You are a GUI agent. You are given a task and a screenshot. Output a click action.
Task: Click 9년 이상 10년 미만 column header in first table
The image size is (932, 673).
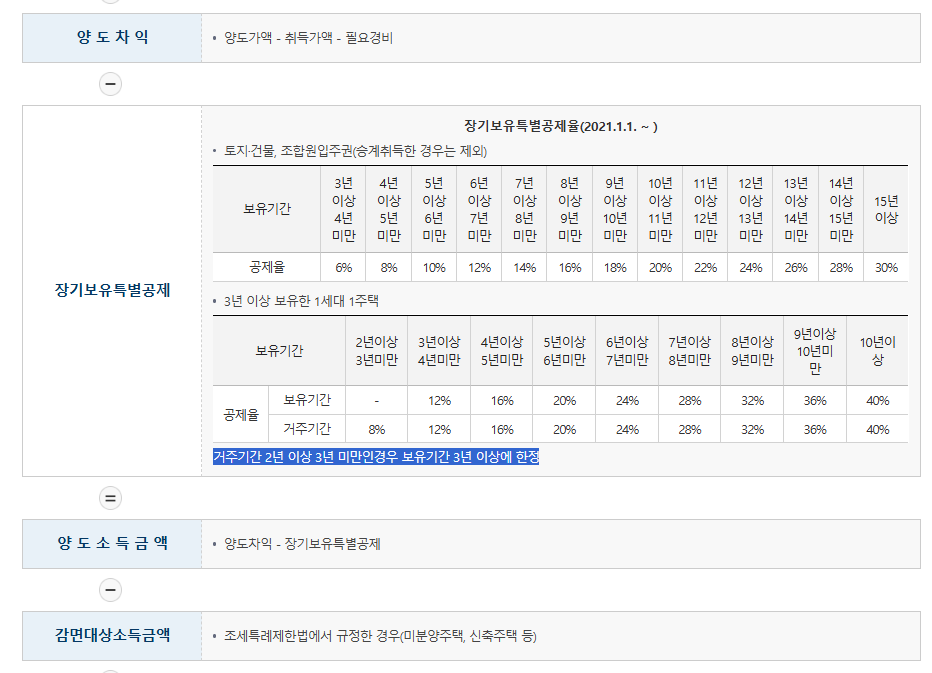click(x=615, y=209)
